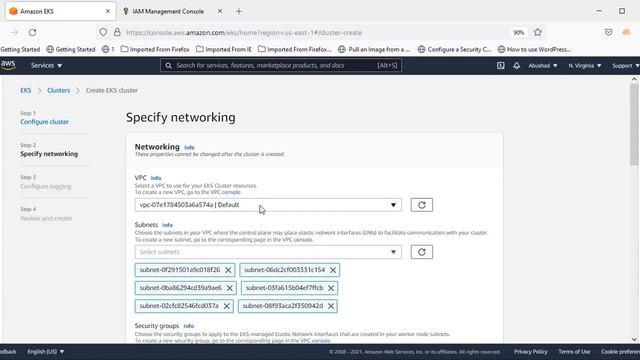Open the Abushad account menu

point(542,65)
